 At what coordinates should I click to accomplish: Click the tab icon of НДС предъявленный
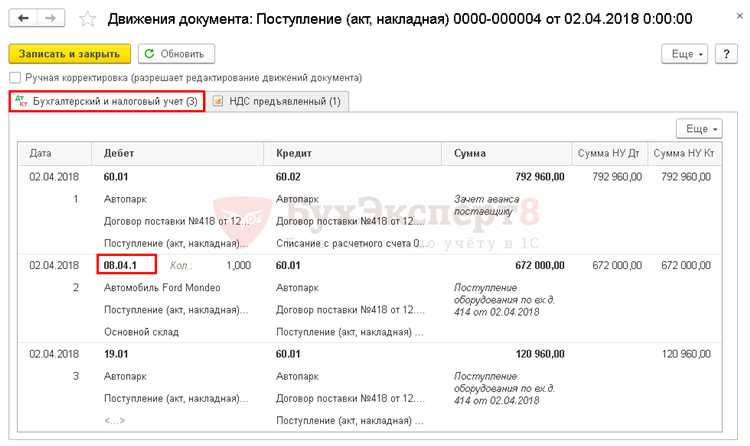pos(218,101)
